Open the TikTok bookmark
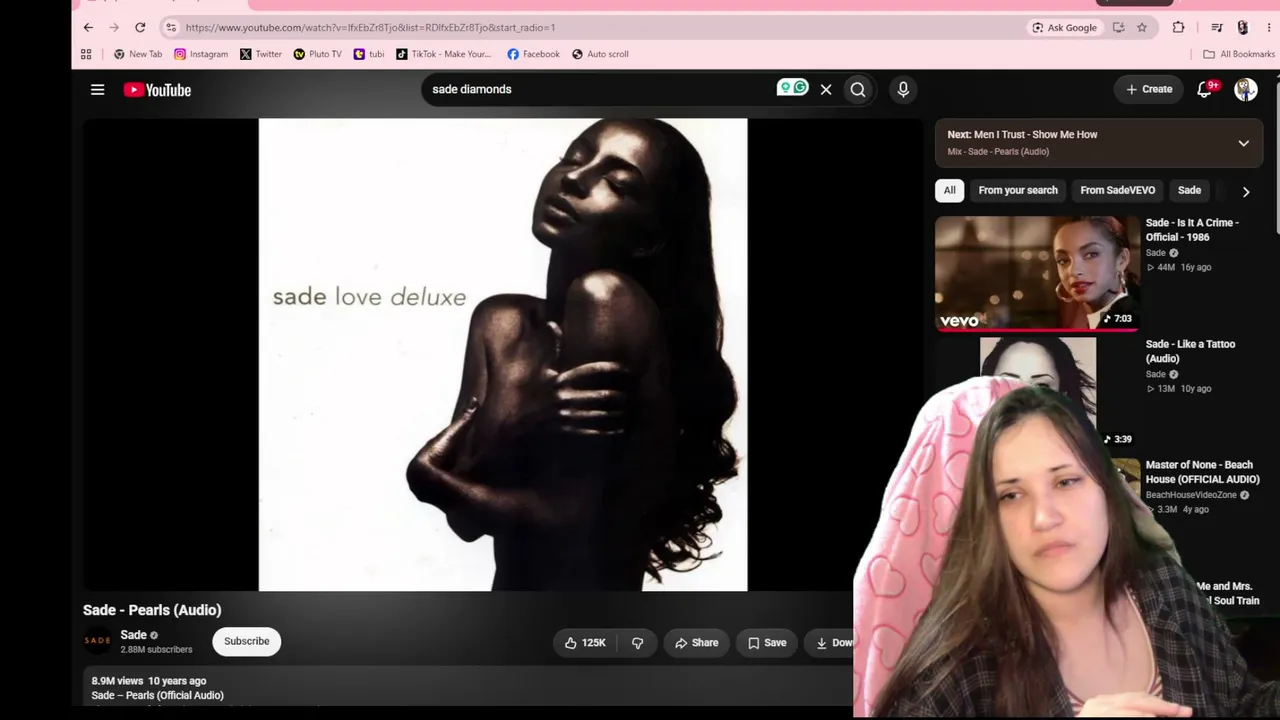The height and width of the screenshot is (720, 1280). click(444, 54)
